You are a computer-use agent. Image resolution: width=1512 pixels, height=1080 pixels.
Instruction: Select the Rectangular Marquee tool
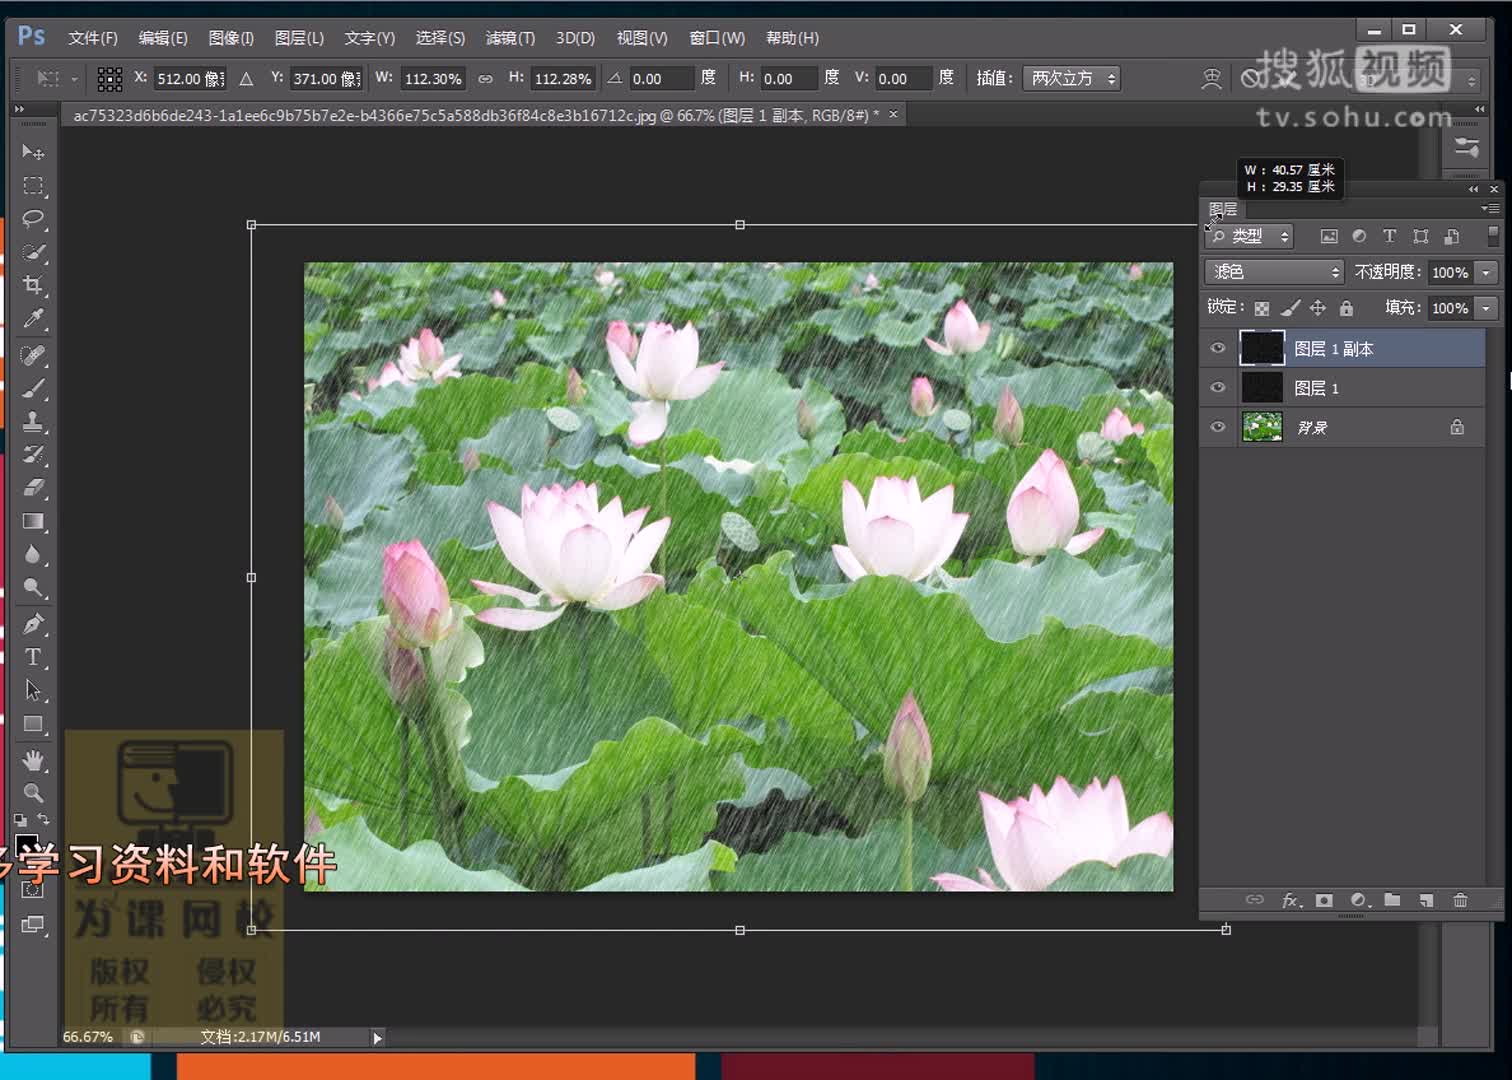click(33, 186)
